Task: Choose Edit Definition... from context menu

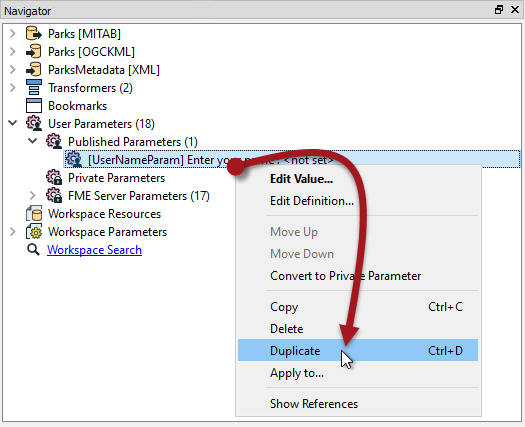Action: (x=358, y=201)
